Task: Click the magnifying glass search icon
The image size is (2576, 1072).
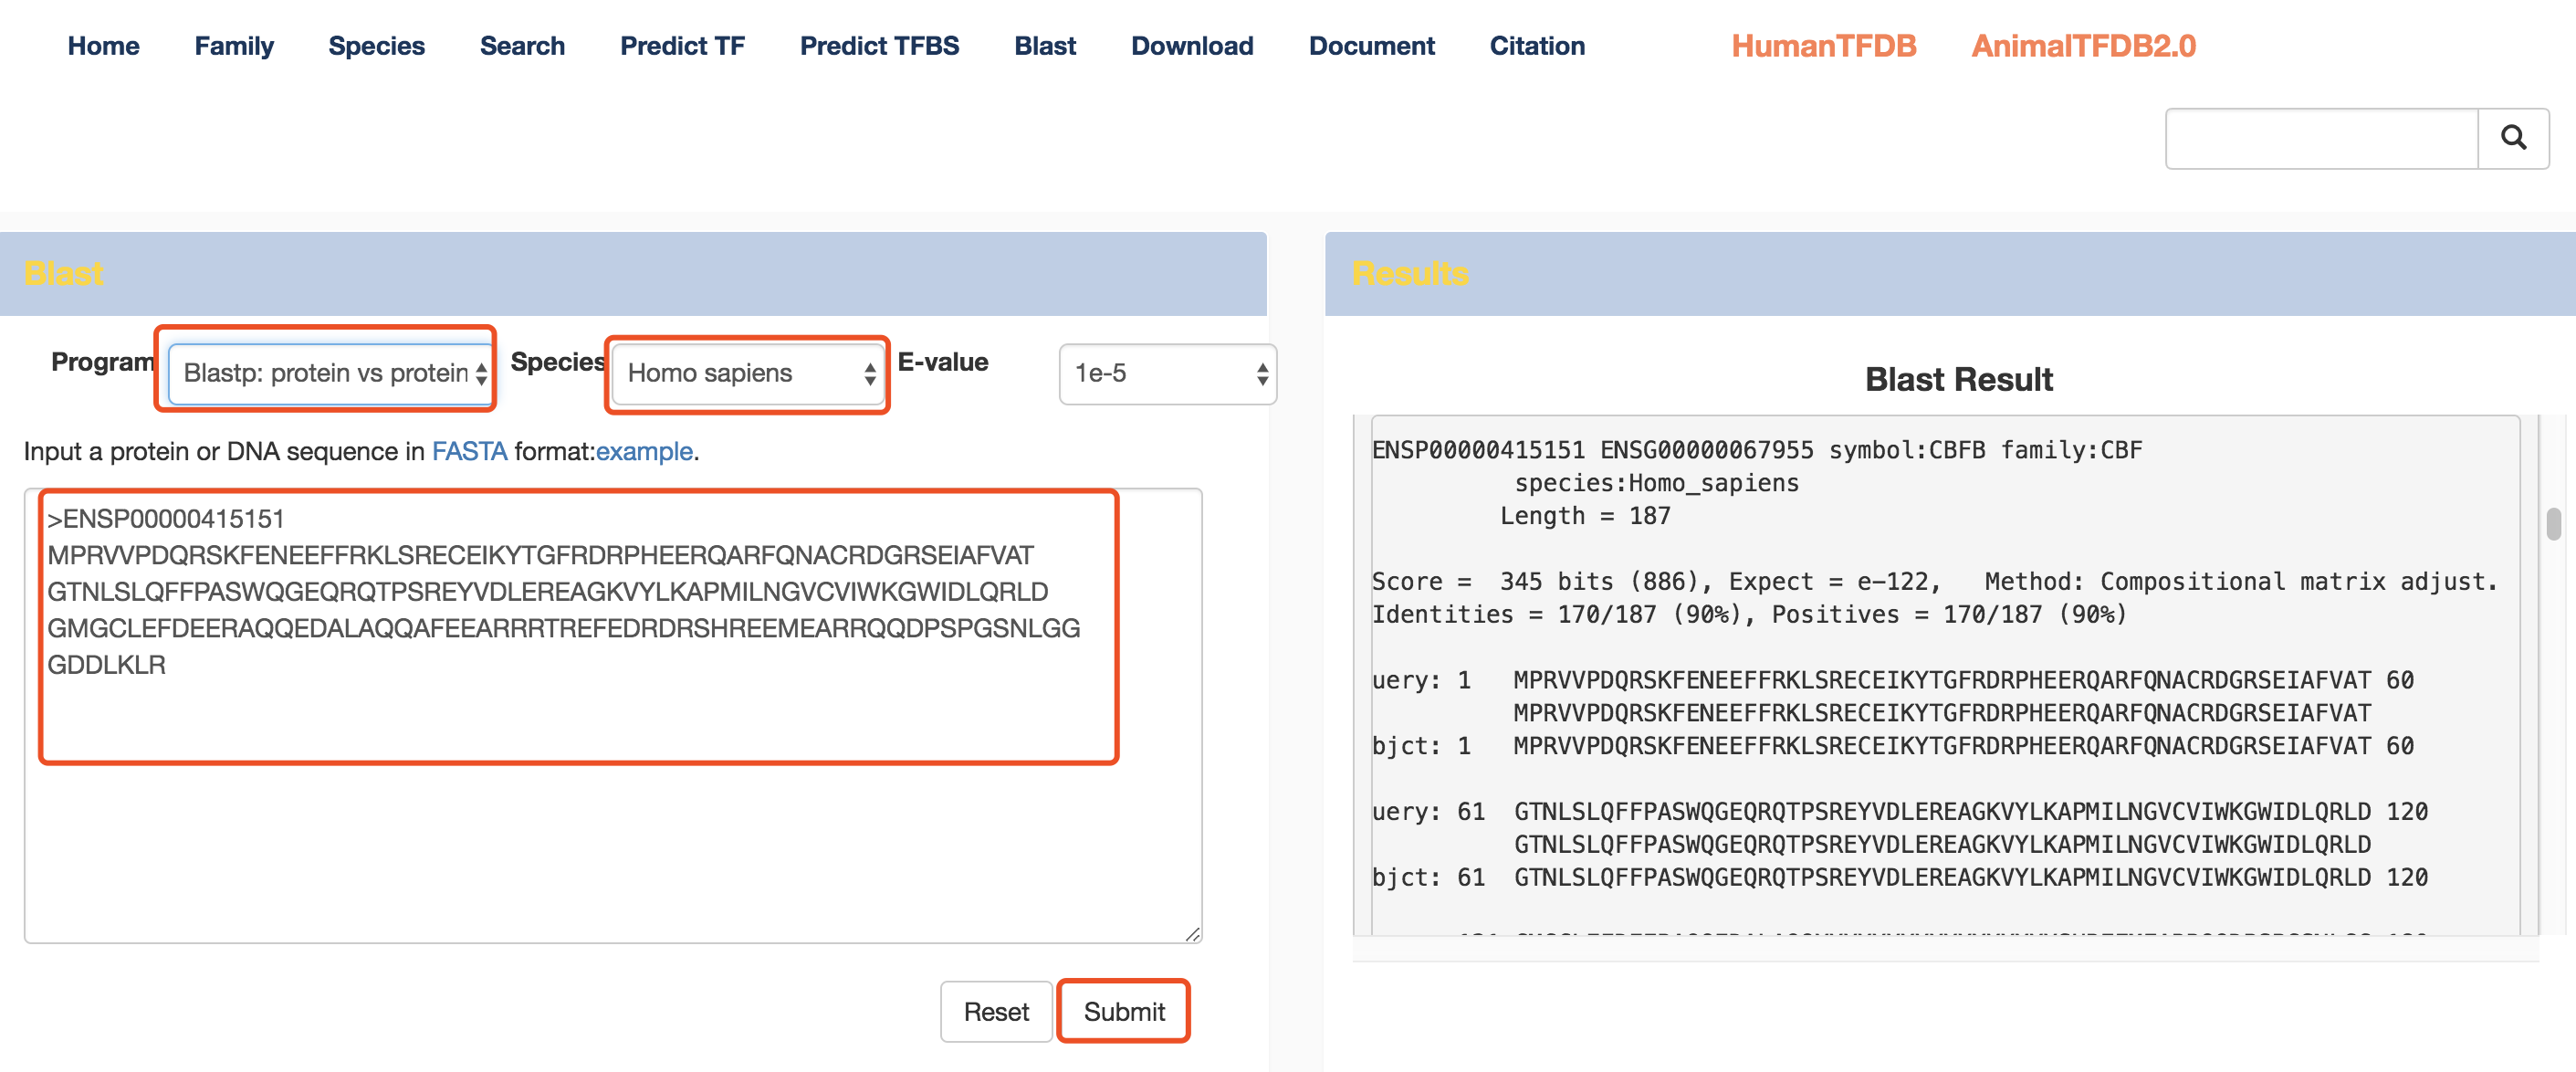Action: point(2513,138)
